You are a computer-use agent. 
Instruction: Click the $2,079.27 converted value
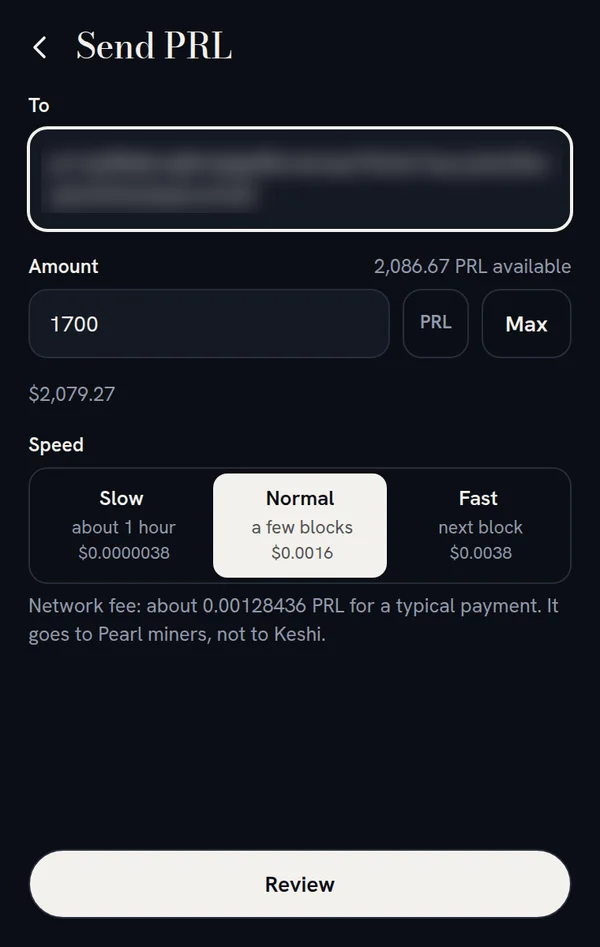pyautogui.click(x=72, y=394)
